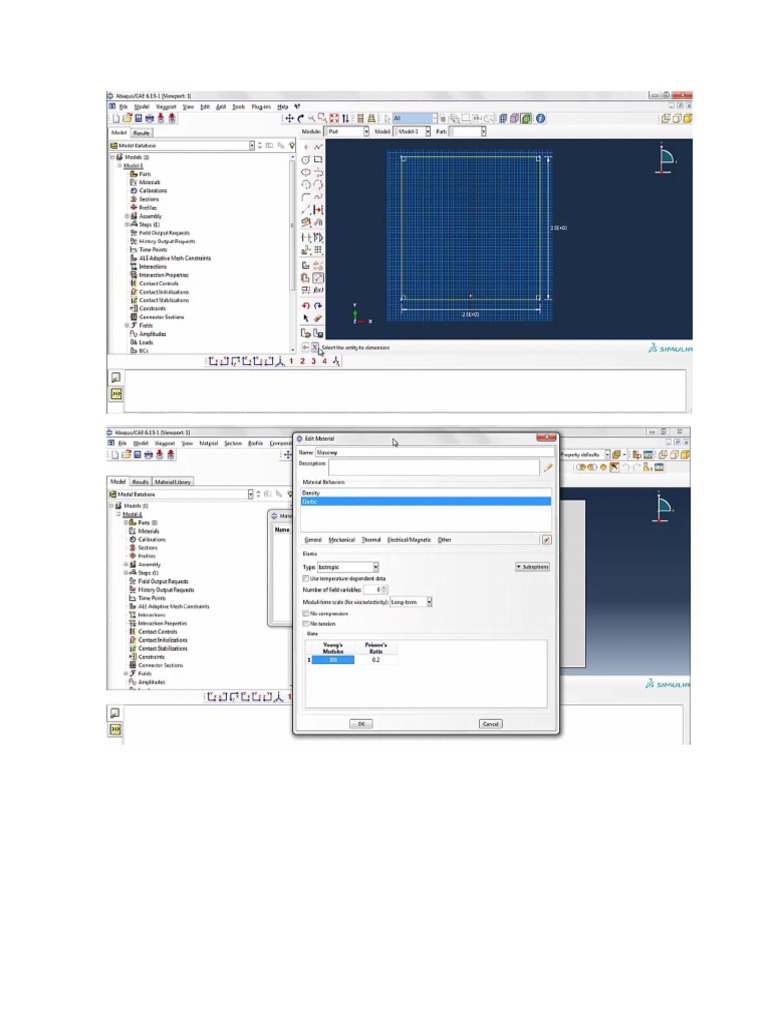Open the Section menu in lower window

pos(233,443)
